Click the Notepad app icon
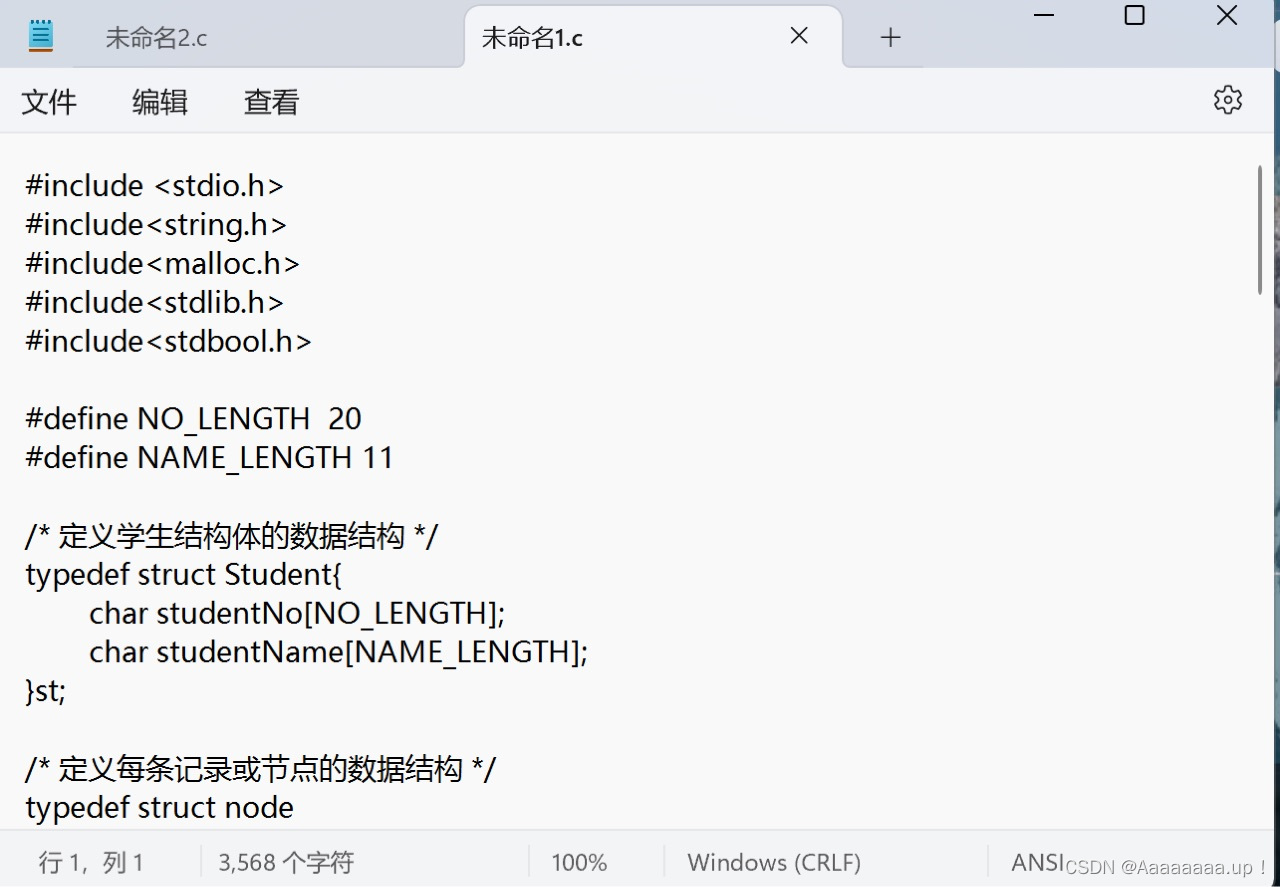1280x887 pixels. 40,36
